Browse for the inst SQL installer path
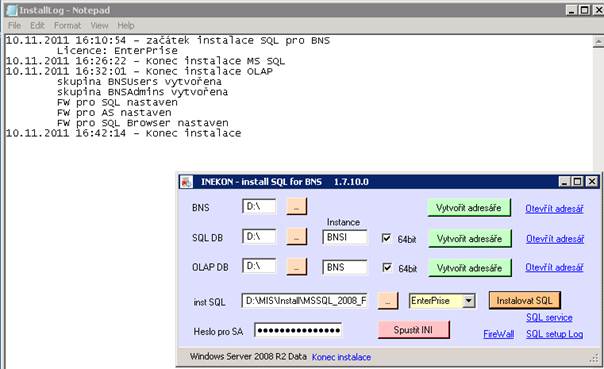This screenshot has height=369, width=604. coord(388,301)
